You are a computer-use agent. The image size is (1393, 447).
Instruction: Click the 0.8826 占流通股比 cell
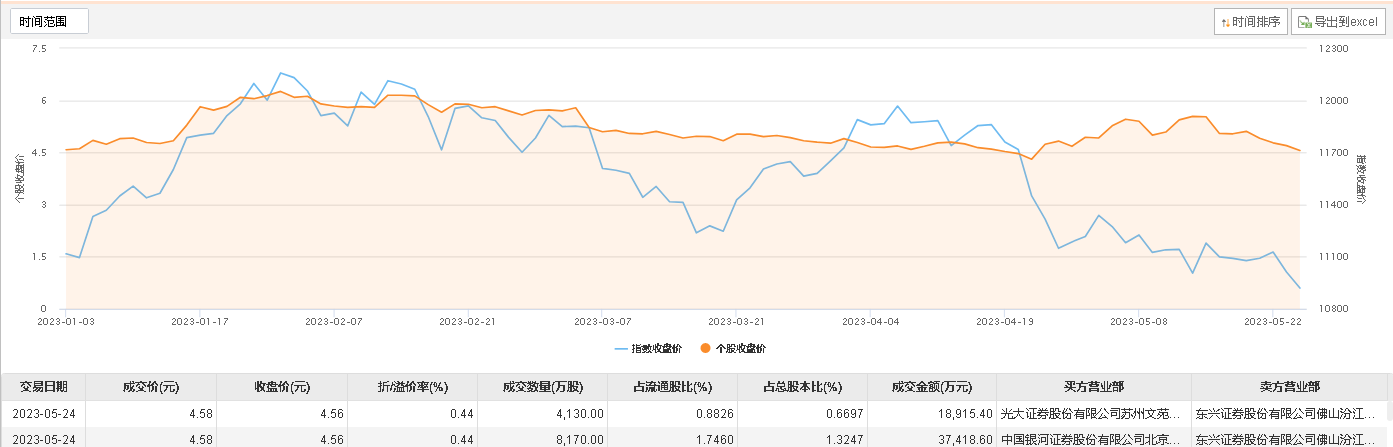pyautogui.click(x=672, y=413)
